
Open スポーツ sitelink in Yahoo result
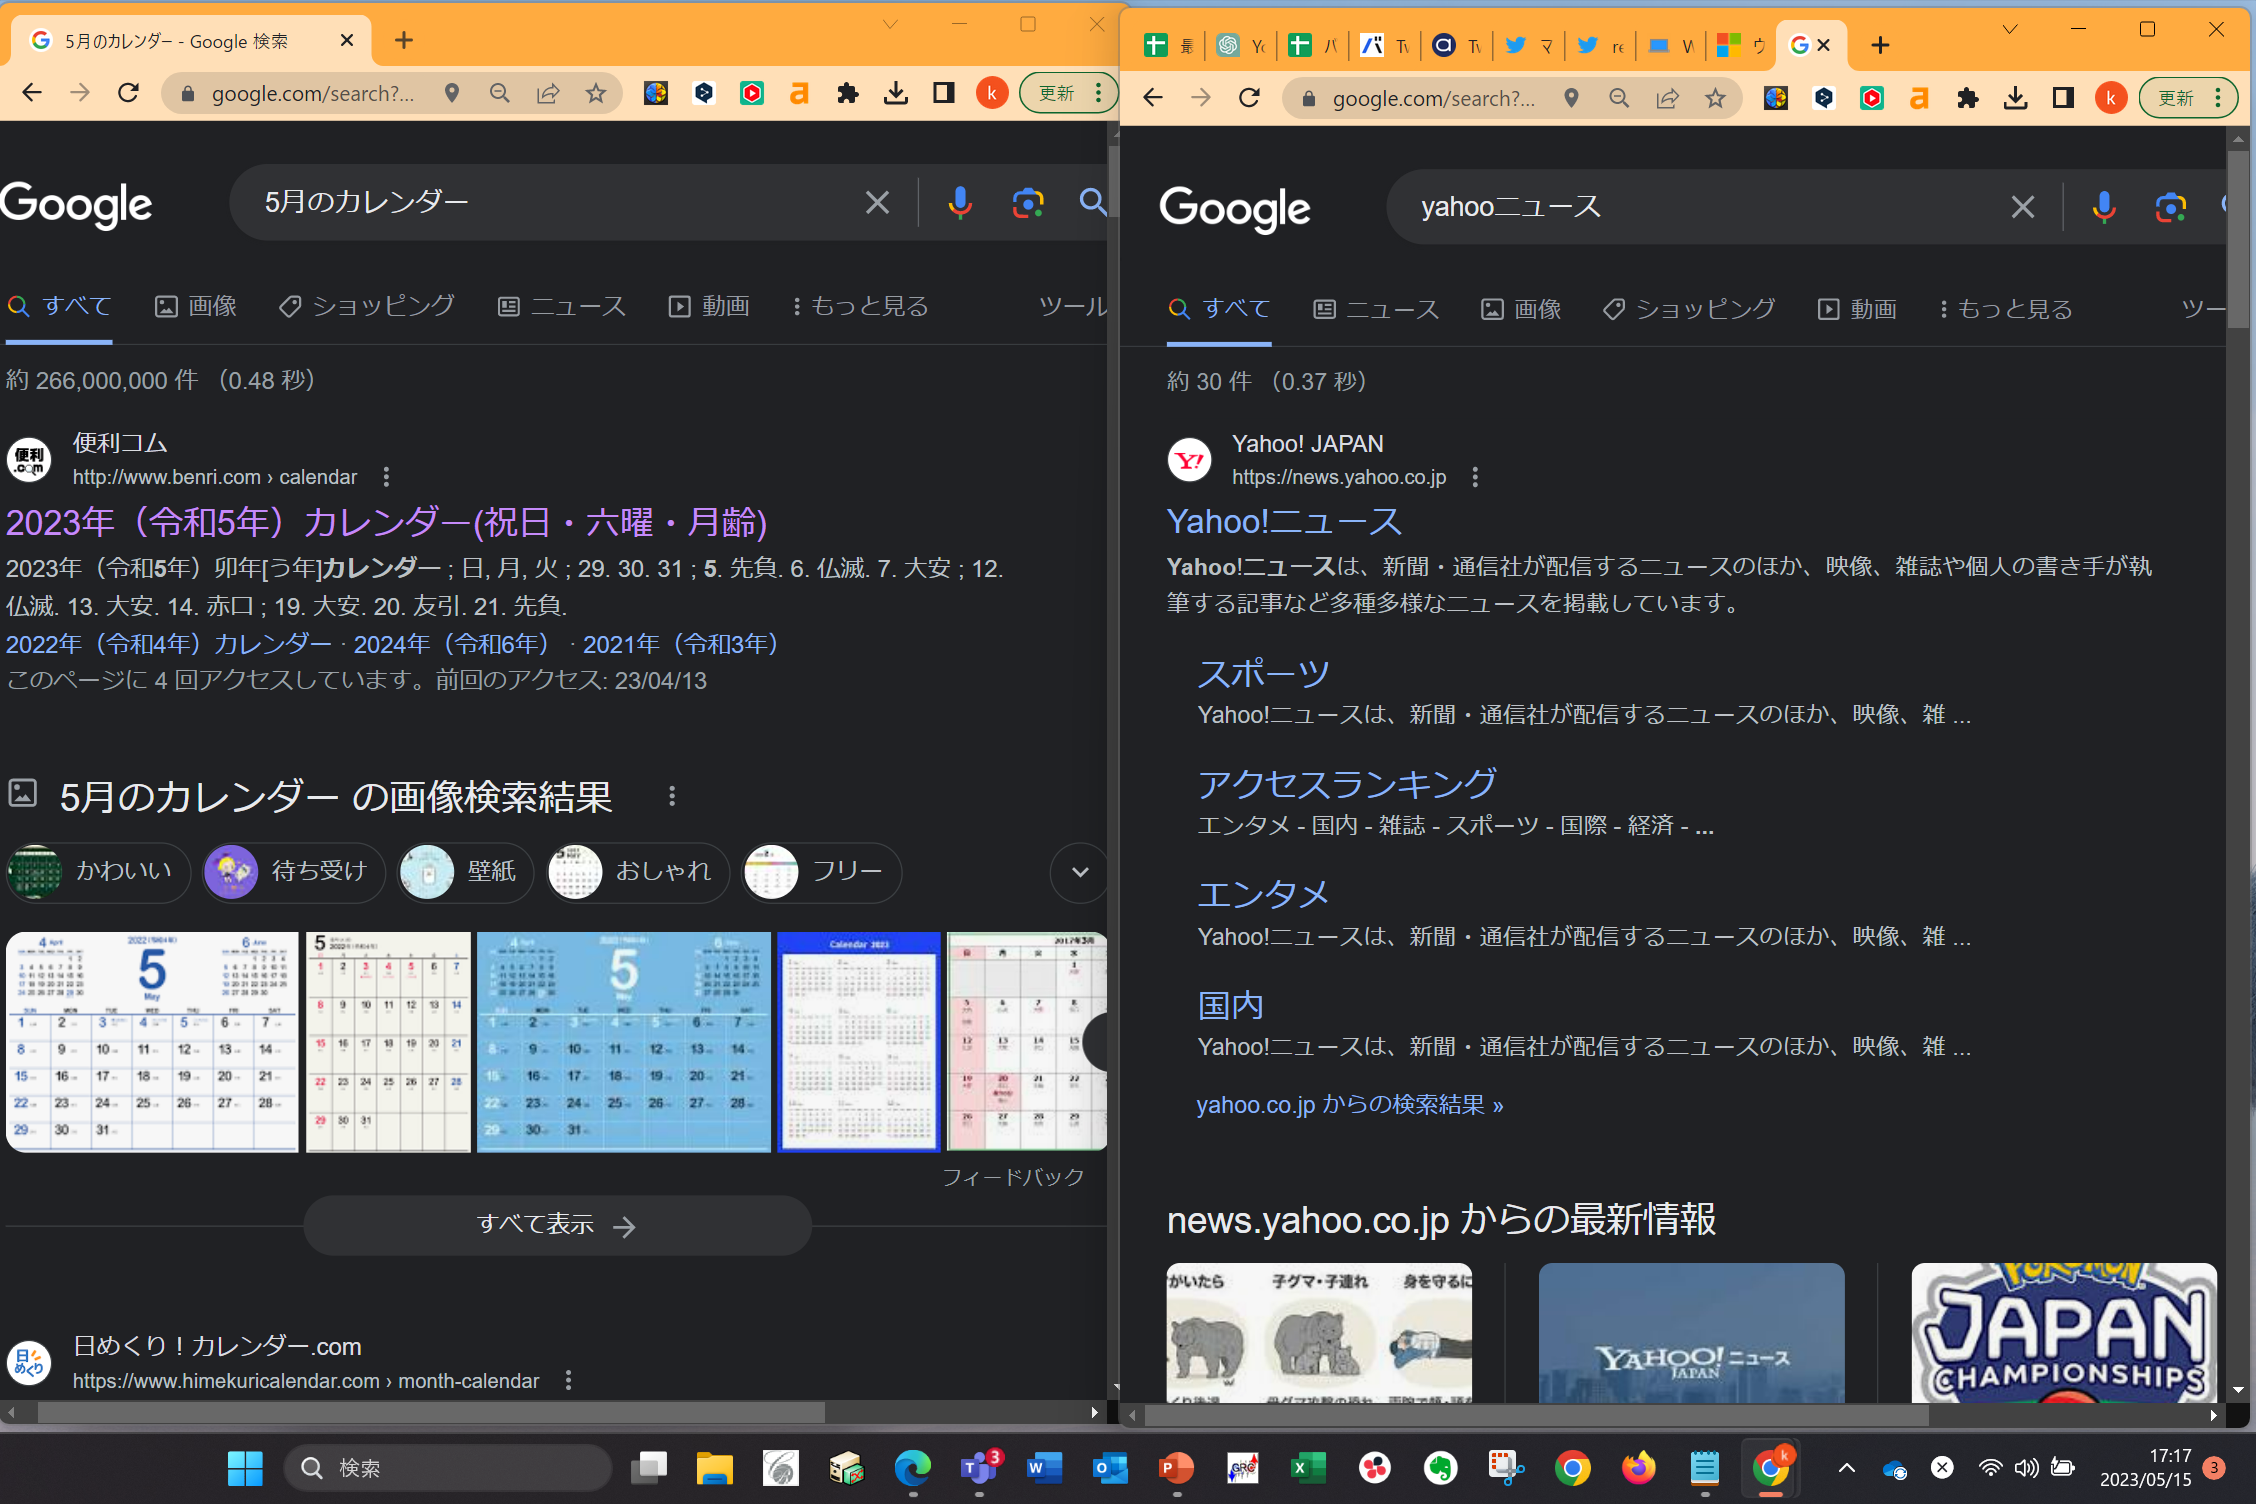(1263, 674)
